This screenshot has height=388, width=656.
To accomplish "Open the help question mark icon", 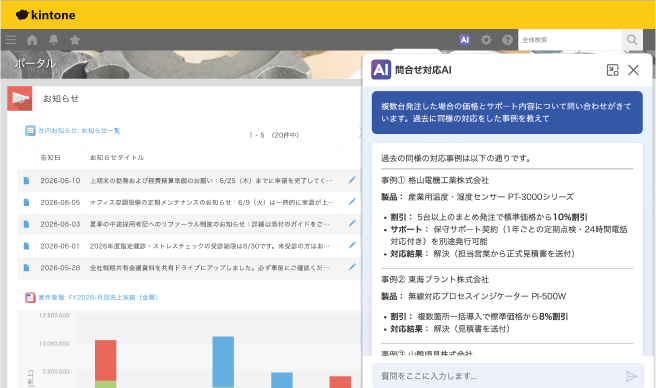I will [x=507, y=40].
